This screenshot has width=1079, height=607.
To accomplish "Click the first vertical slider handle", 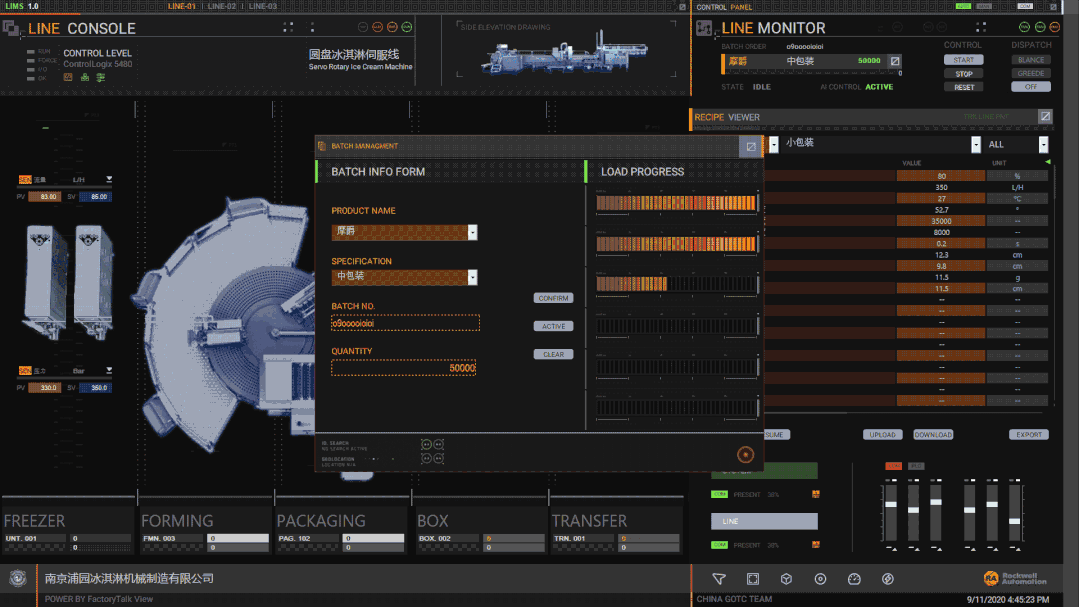I will (x=891, y=505).
